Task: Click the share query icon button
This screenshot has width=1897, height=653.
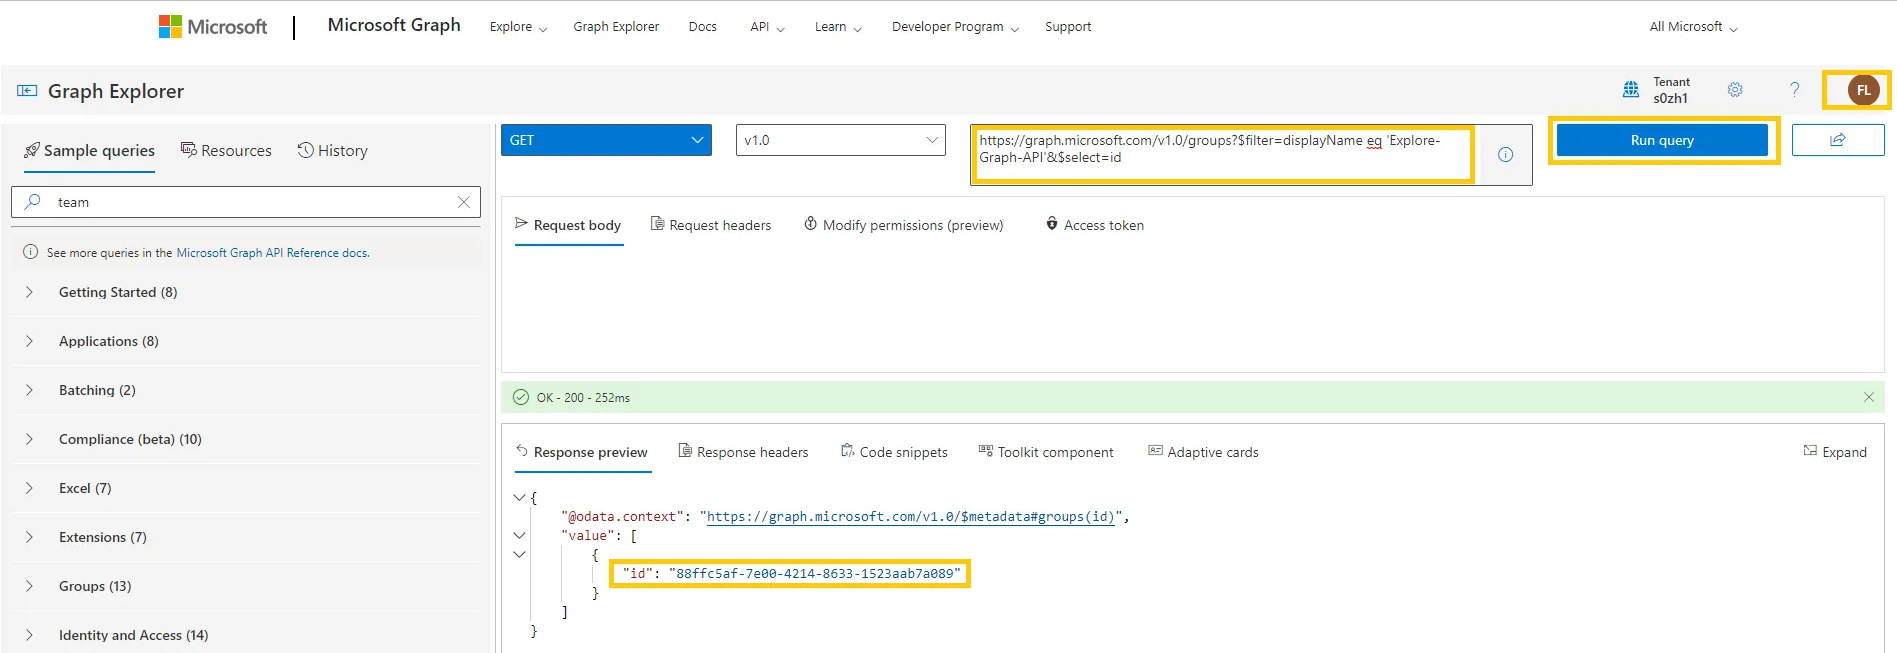Action: (x=1837, y=140)
